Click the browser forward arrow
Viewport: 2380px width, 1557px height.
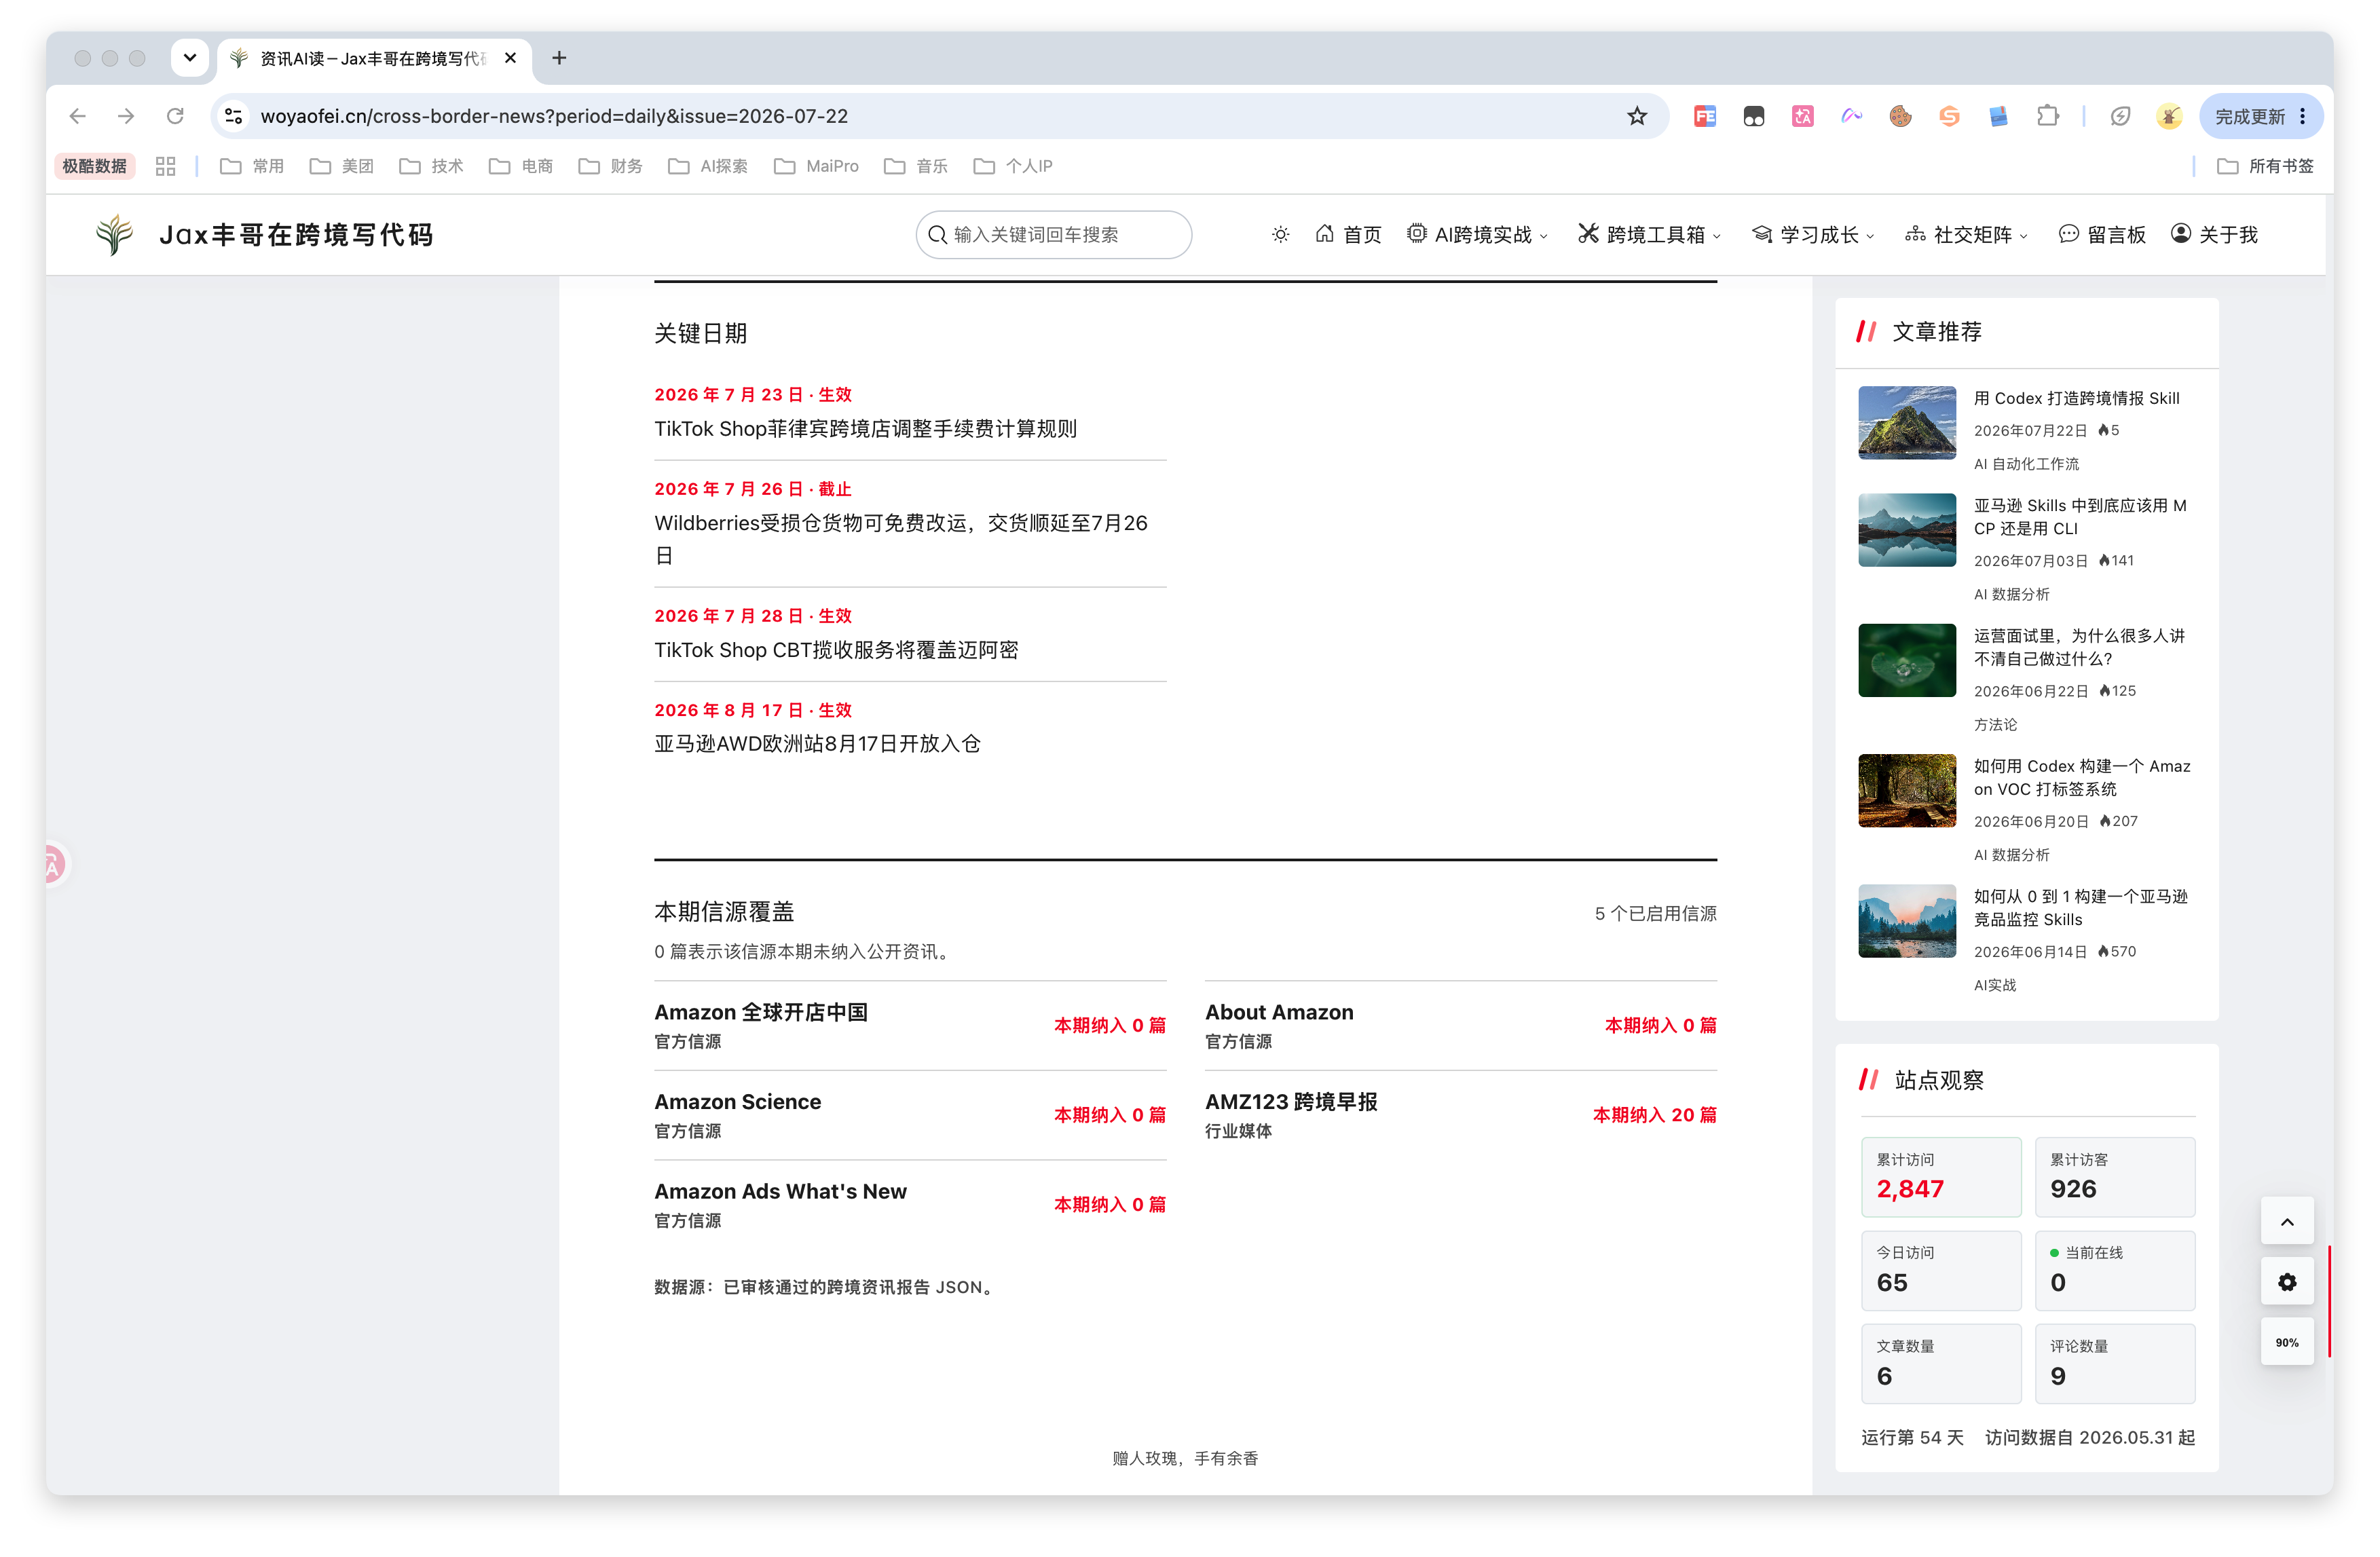[x=126, y=116]
